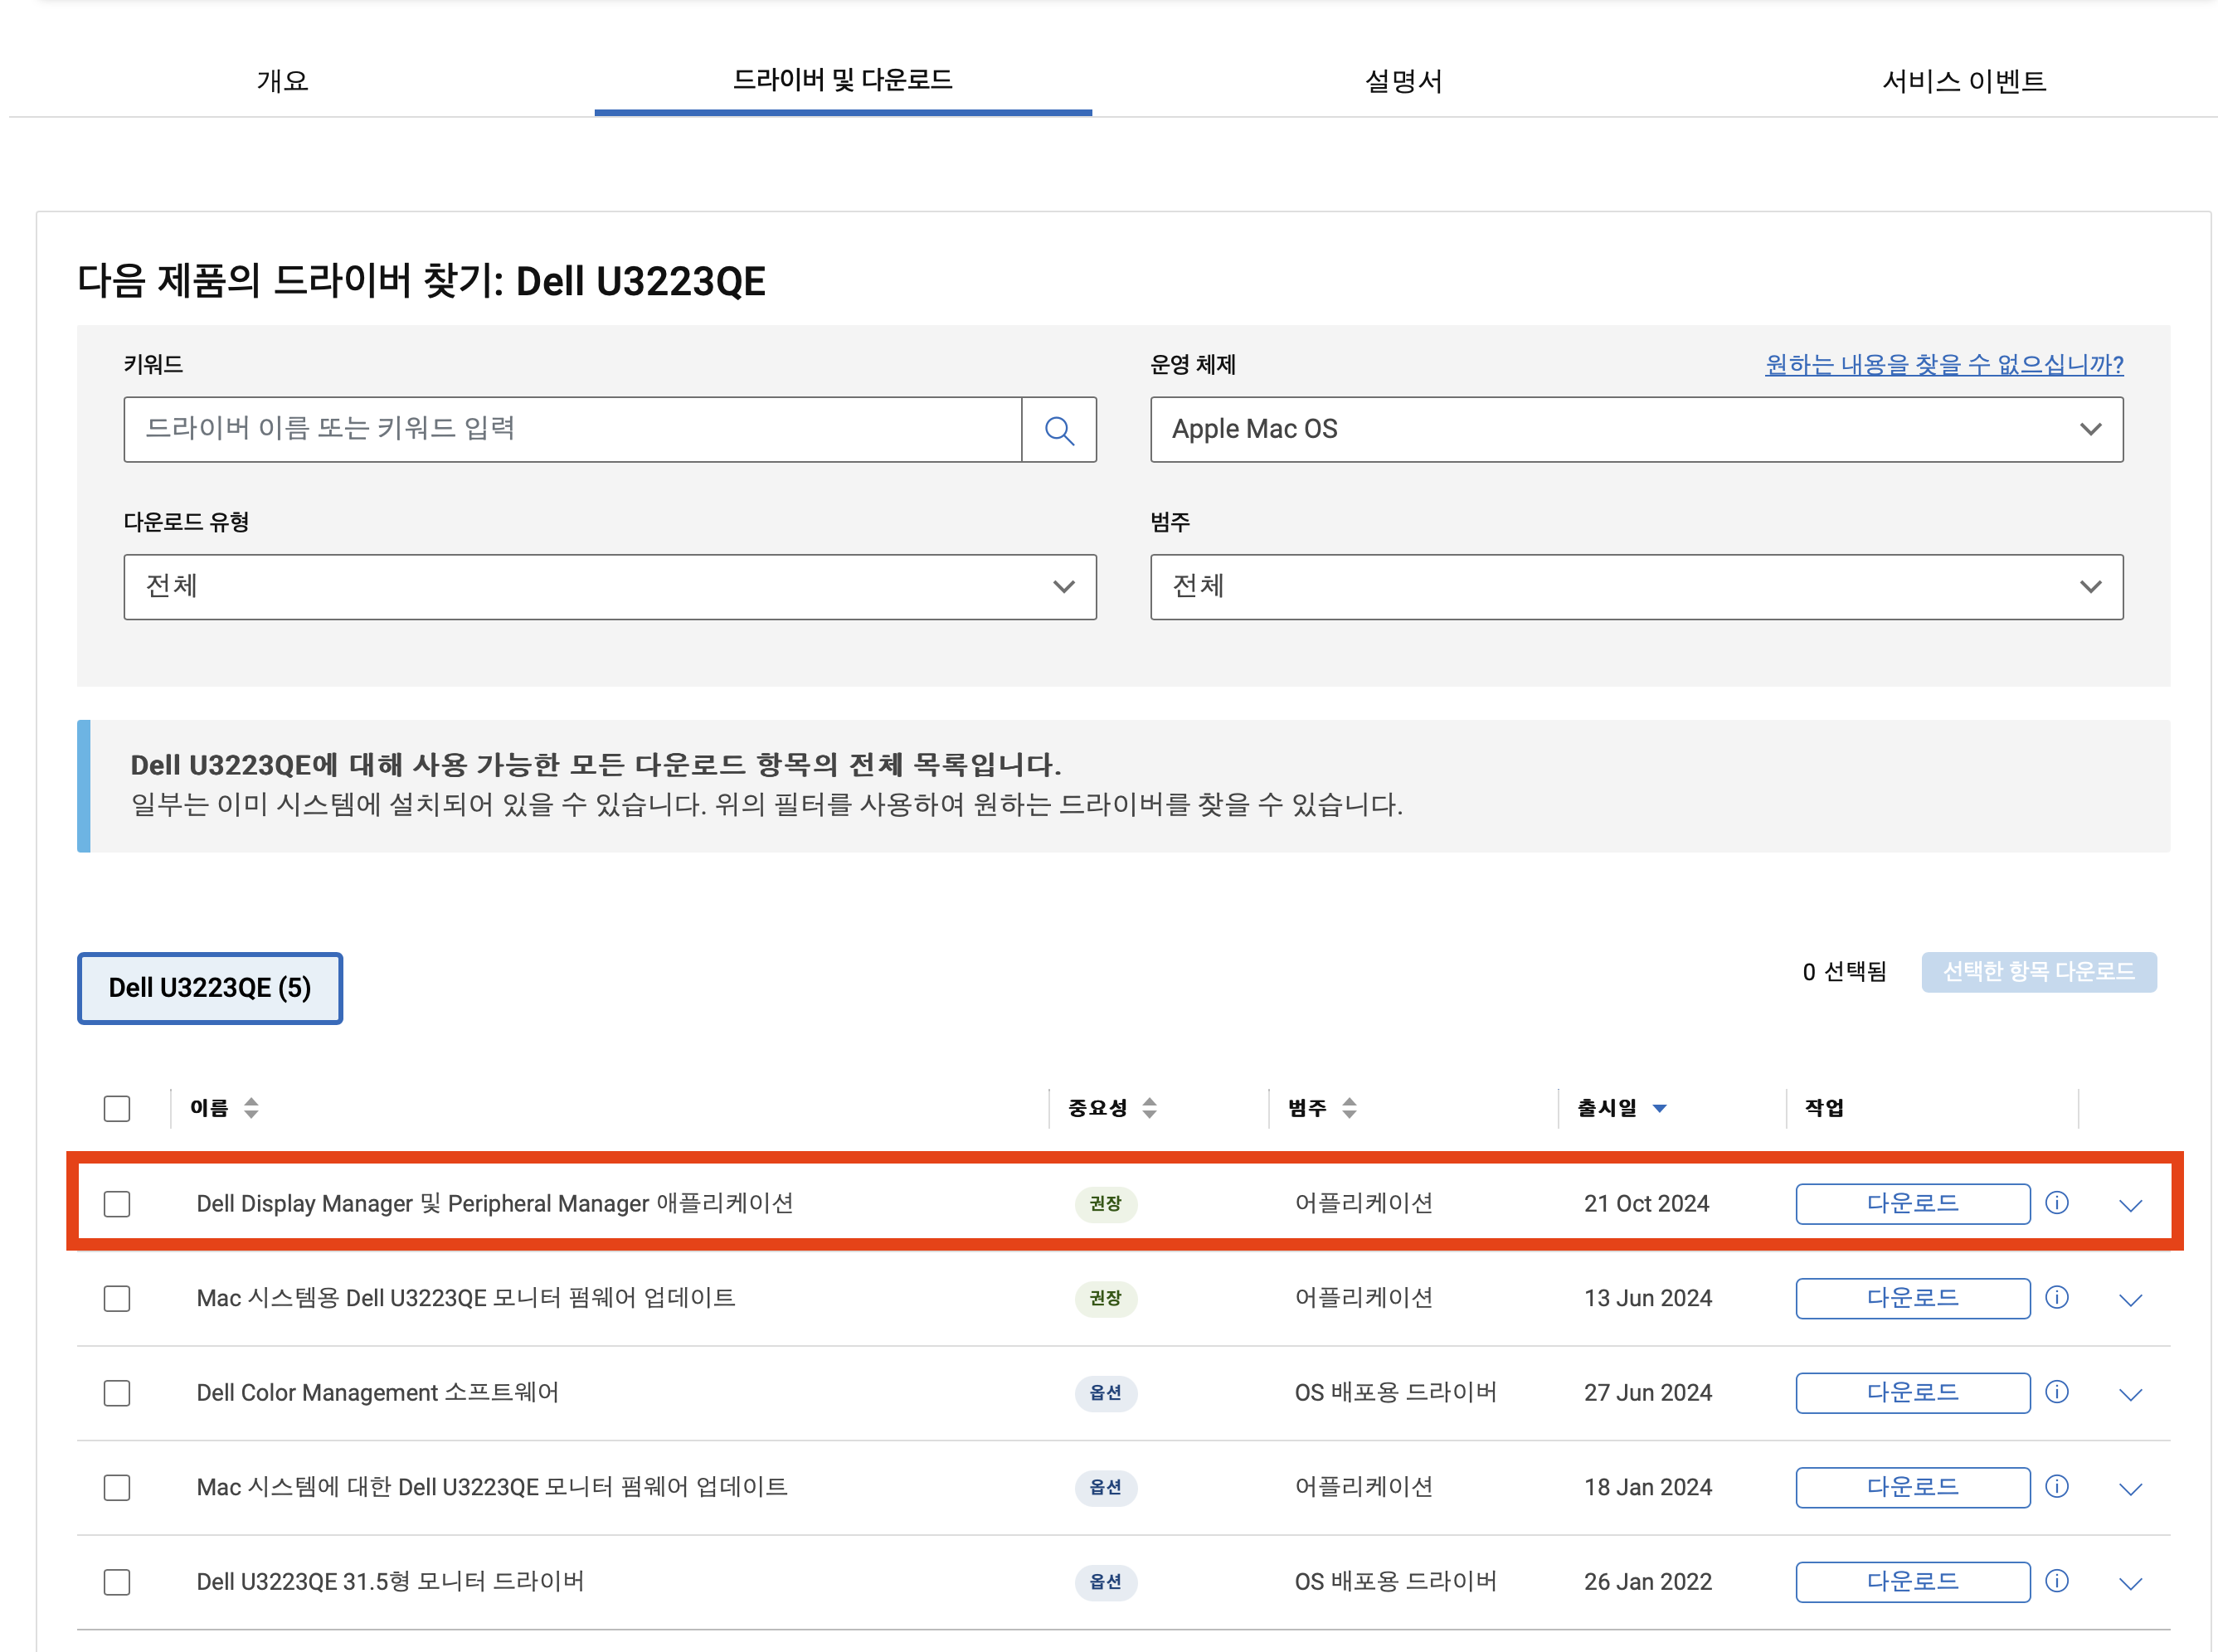Click the Dell U3223QE (5) filter button
2218x1652 pixels.
point(210,988)
